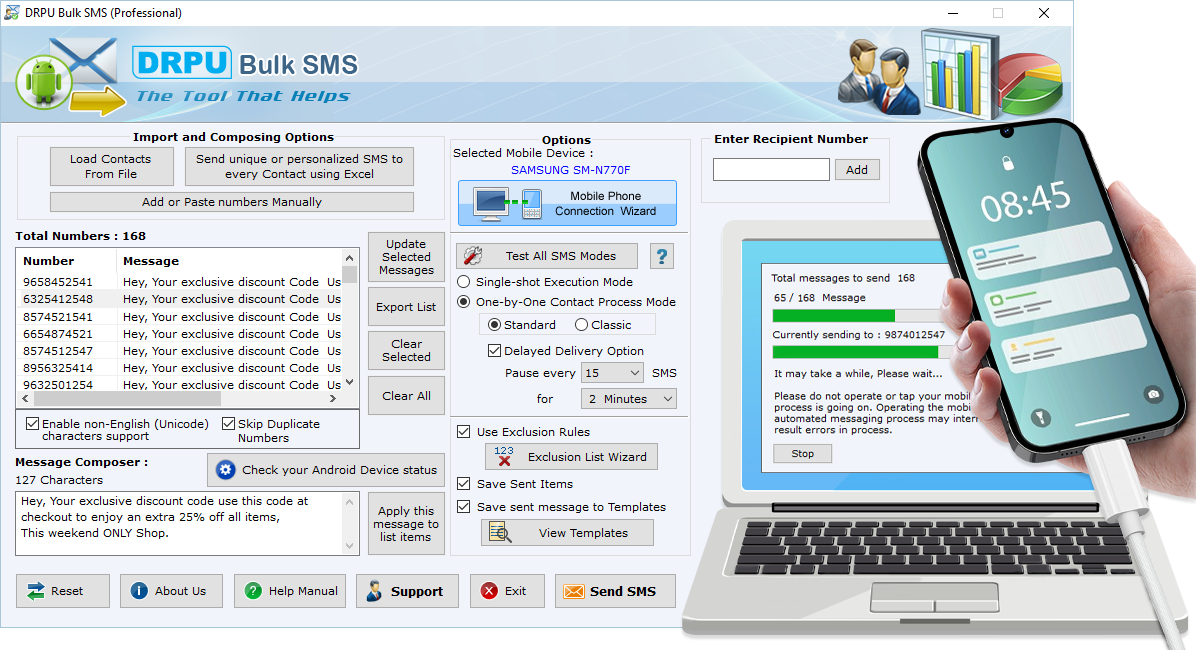This screenshot has width=1196, height=650.
Task: Toggle Delayed Delivery Option checkbox
Action: 494,351
